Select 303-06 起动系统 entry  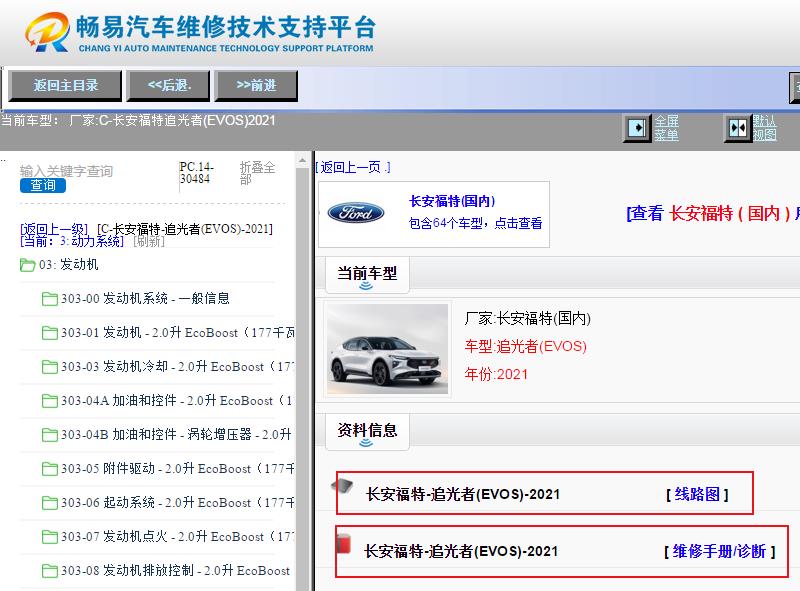[x=178, y=503]
